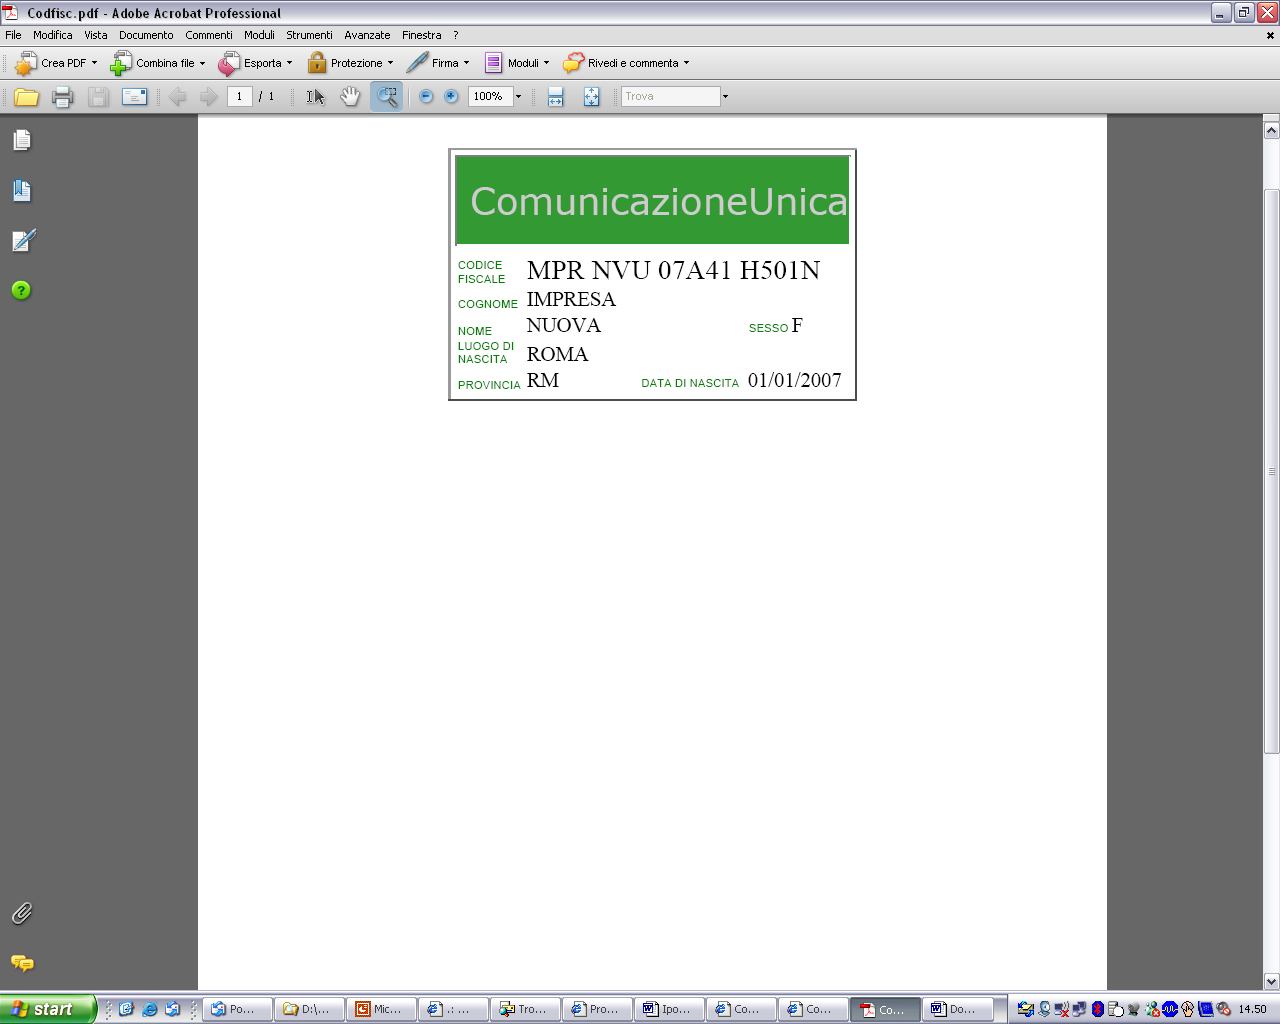Image resolution: width=1280 pixels, height=1024 pixels.
Task: Choose the Select text cursor tool
Action: click(315, 97)
